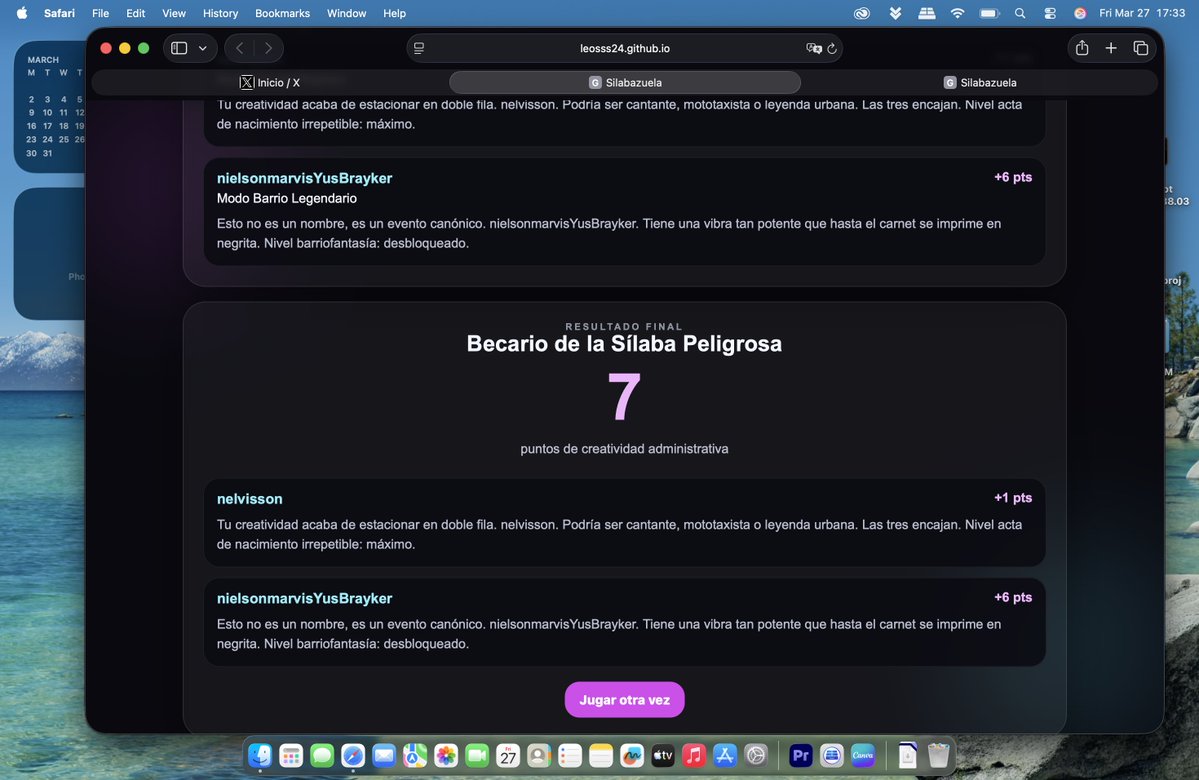Open Launchpad in the Dock
Image resolution: width=1199 pixels, height=780 pixels.
tap(291, 756)
